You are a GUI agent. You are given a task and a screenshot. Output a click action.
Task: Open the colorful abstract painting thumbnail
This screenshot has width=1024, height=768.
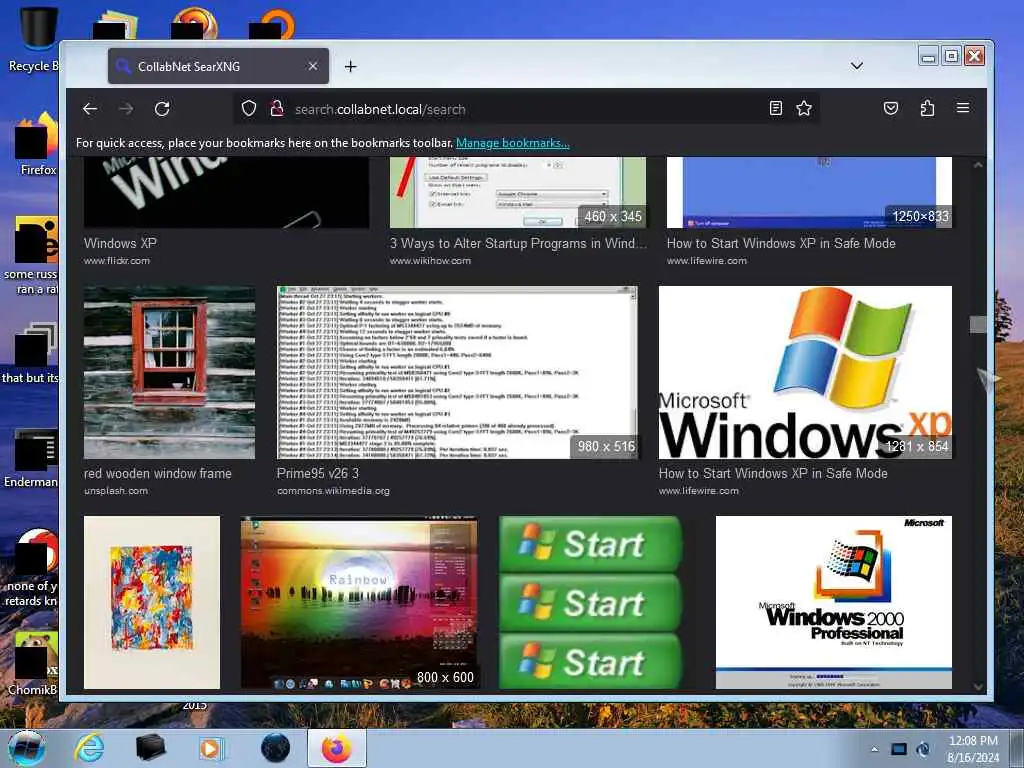[152, 602]
